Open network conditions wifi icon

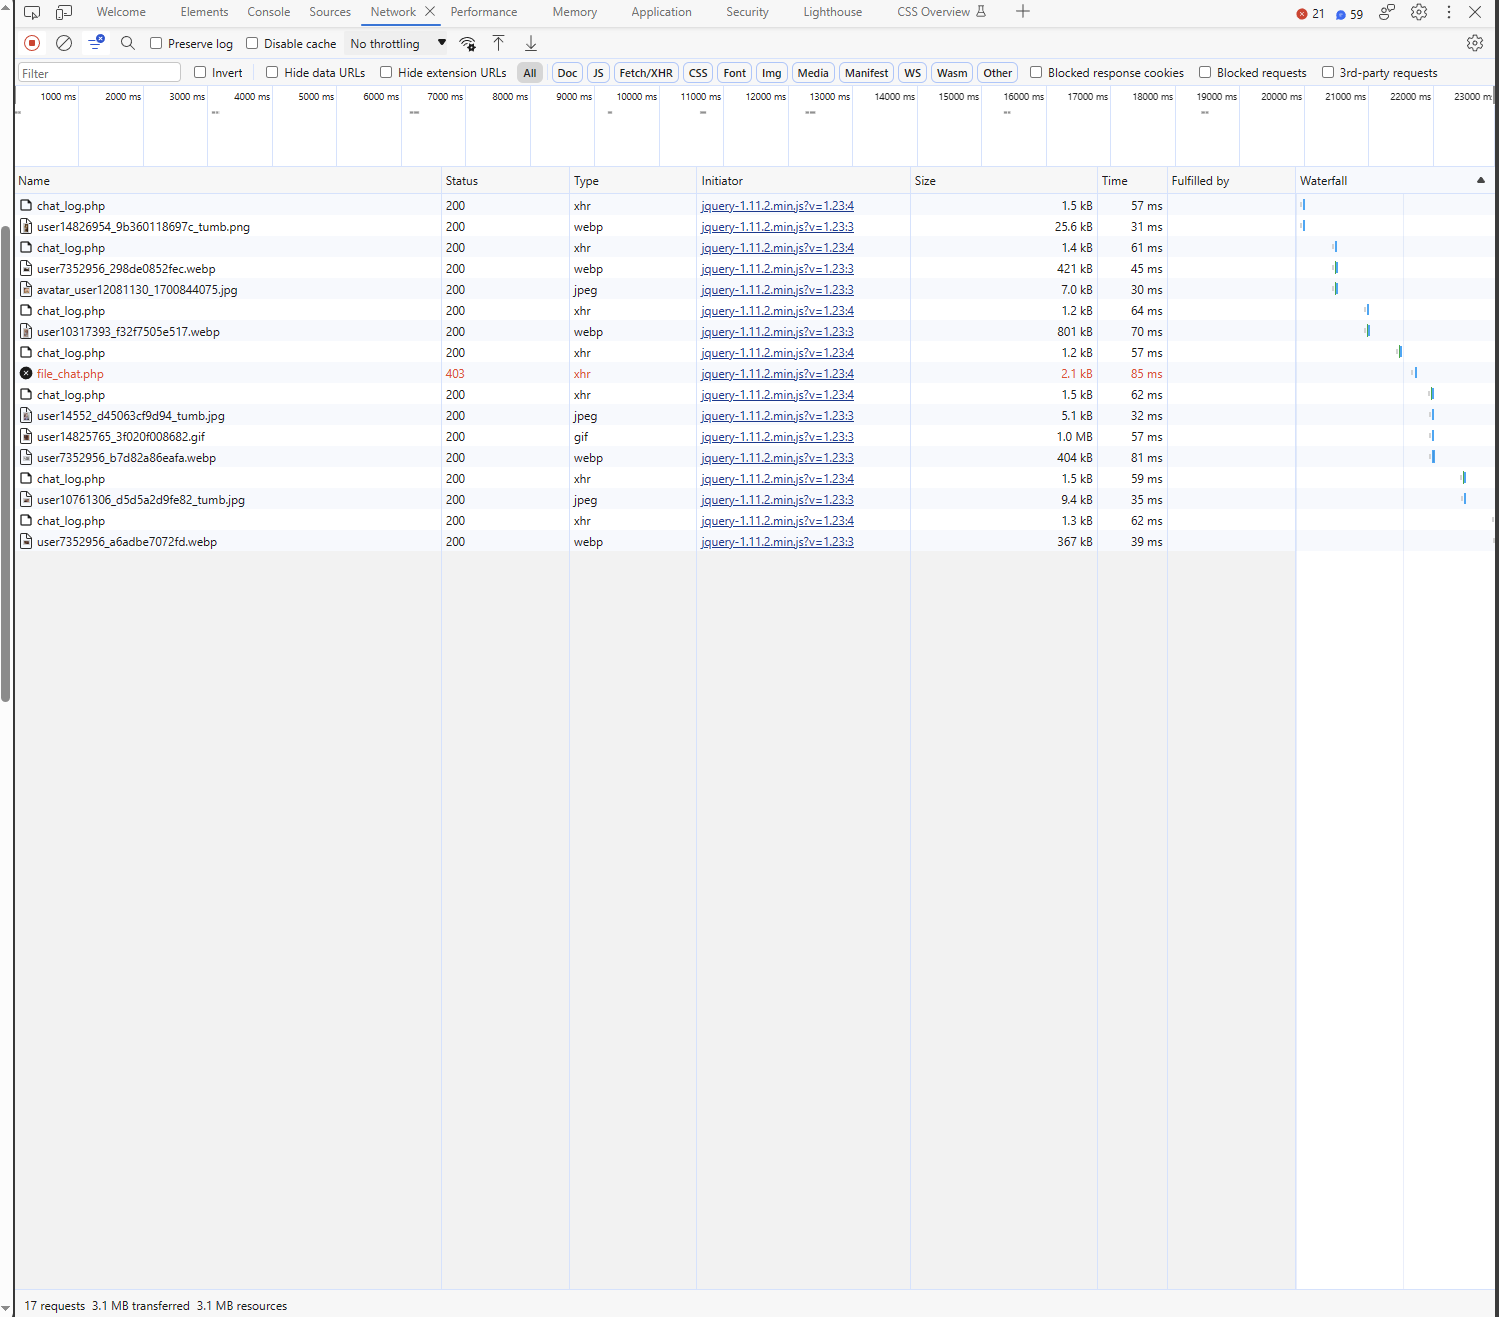click(x=467, y=43)
